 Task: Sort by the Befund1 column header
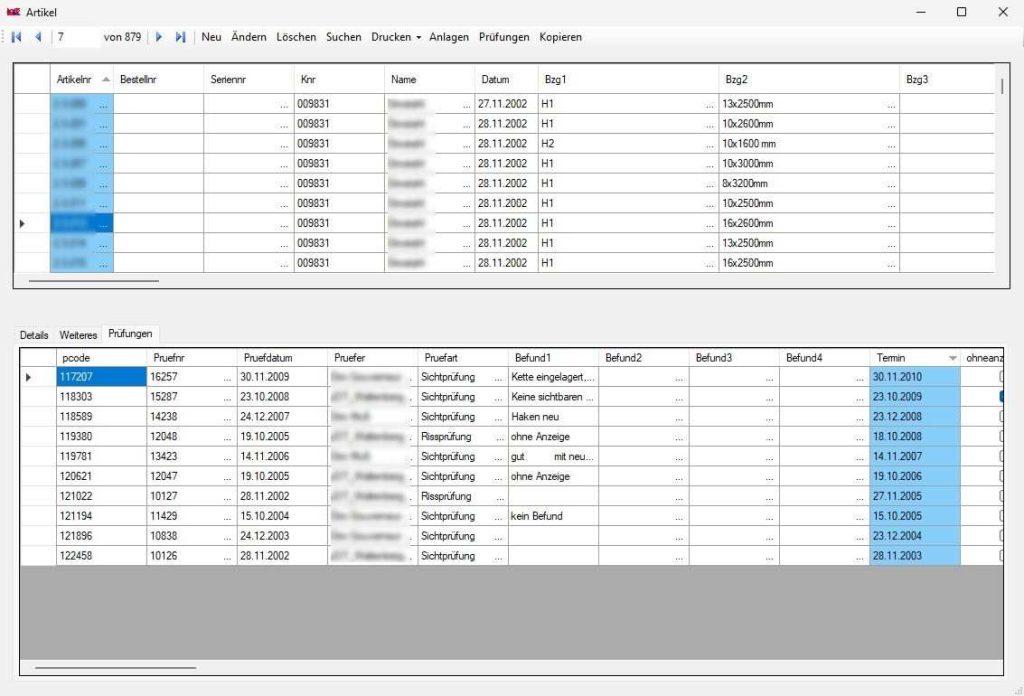553,358
